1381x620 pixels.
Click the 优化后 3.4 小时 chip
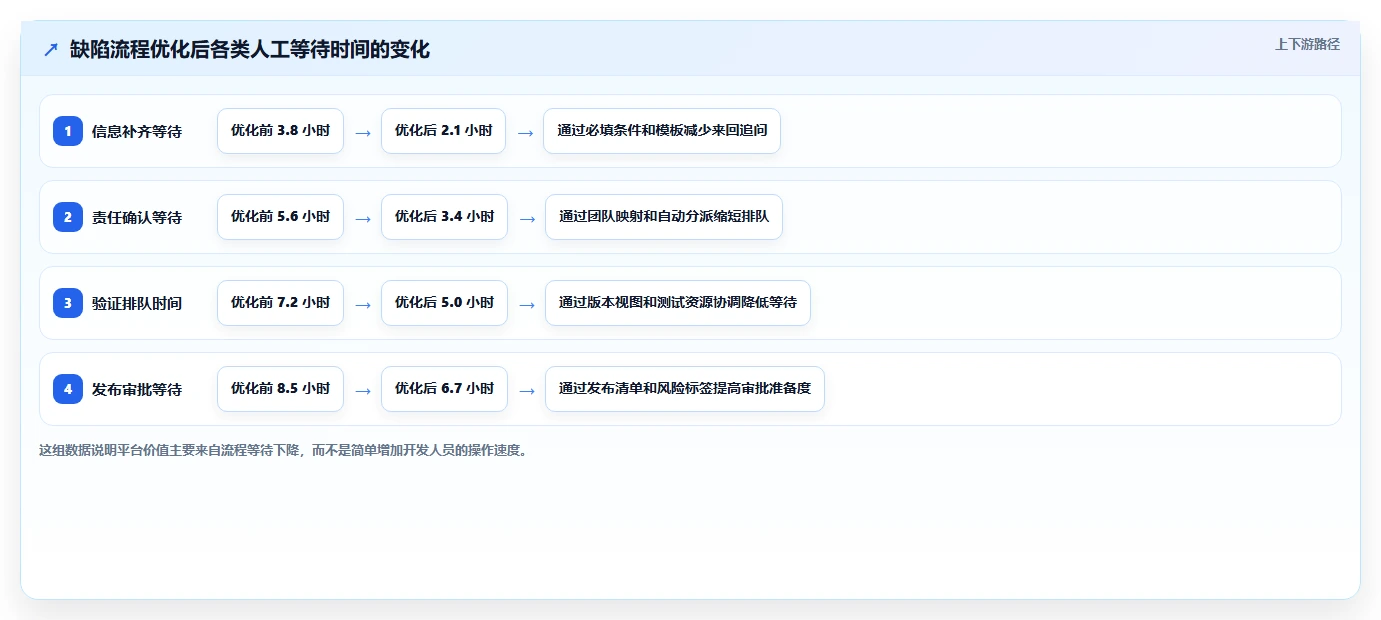click(444, 217)
